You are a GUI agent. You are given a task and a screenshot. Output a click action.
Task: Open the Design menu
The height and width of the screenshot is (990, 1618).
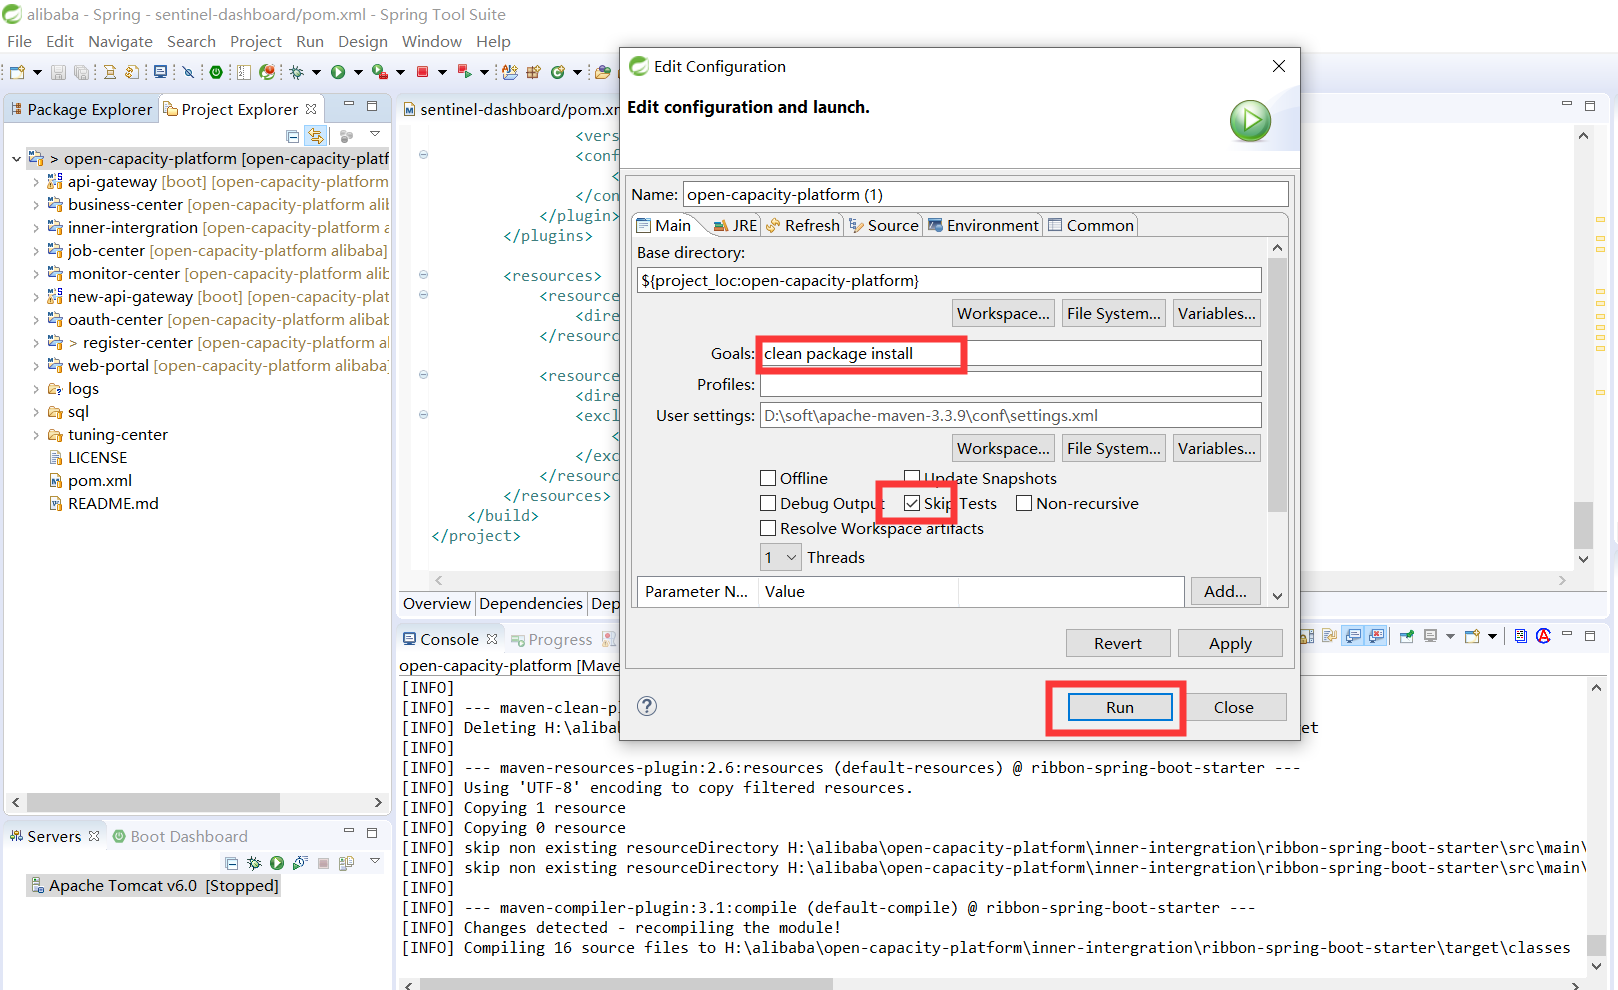pyautogui.click(x=362, y=41)
